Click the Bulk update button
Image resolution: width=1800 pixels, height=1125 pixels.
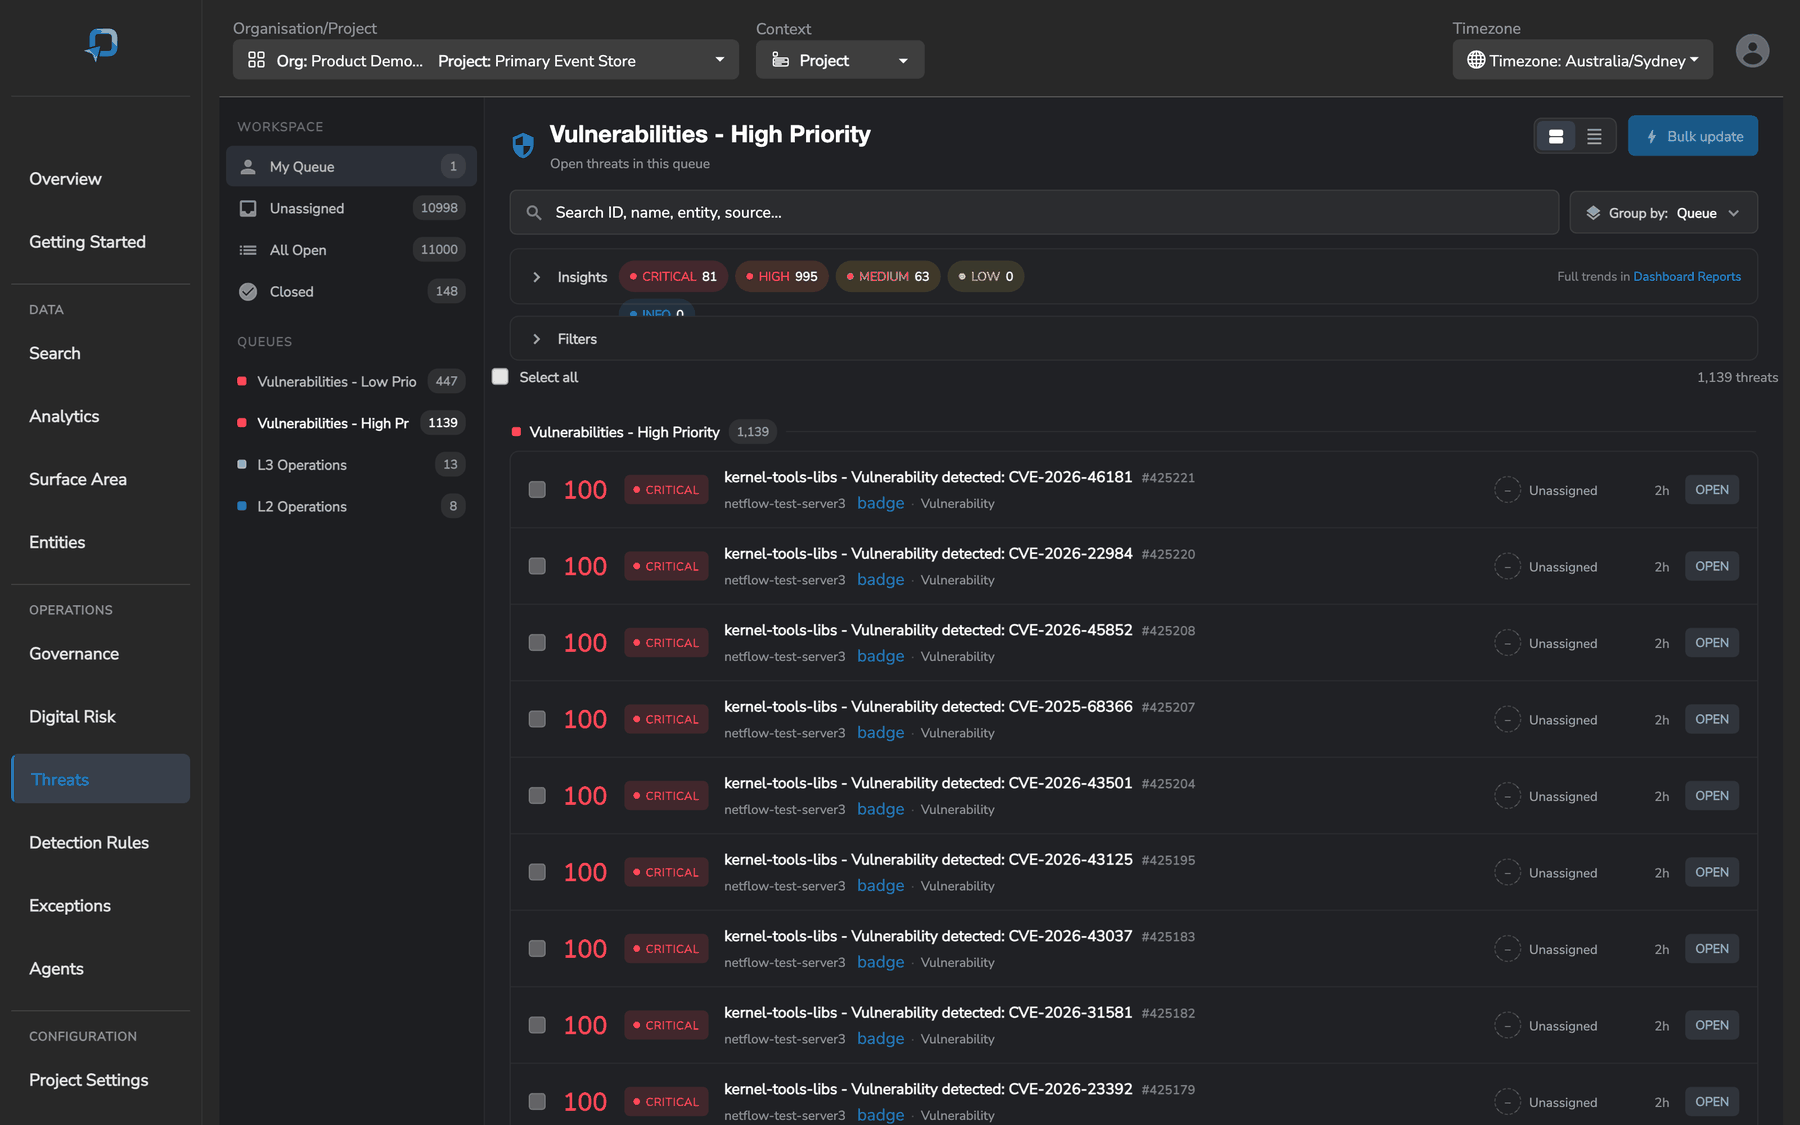coord(1693,136)
